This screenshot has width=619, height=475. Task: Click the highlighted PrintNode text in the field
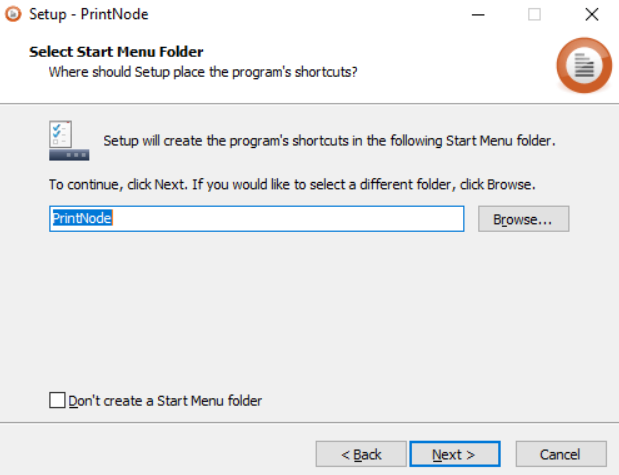point(81,219)
